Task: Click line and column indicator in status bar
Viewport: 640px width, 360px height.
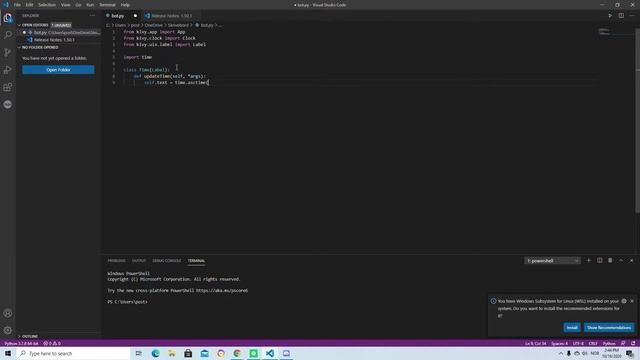Action: [536, 343]
